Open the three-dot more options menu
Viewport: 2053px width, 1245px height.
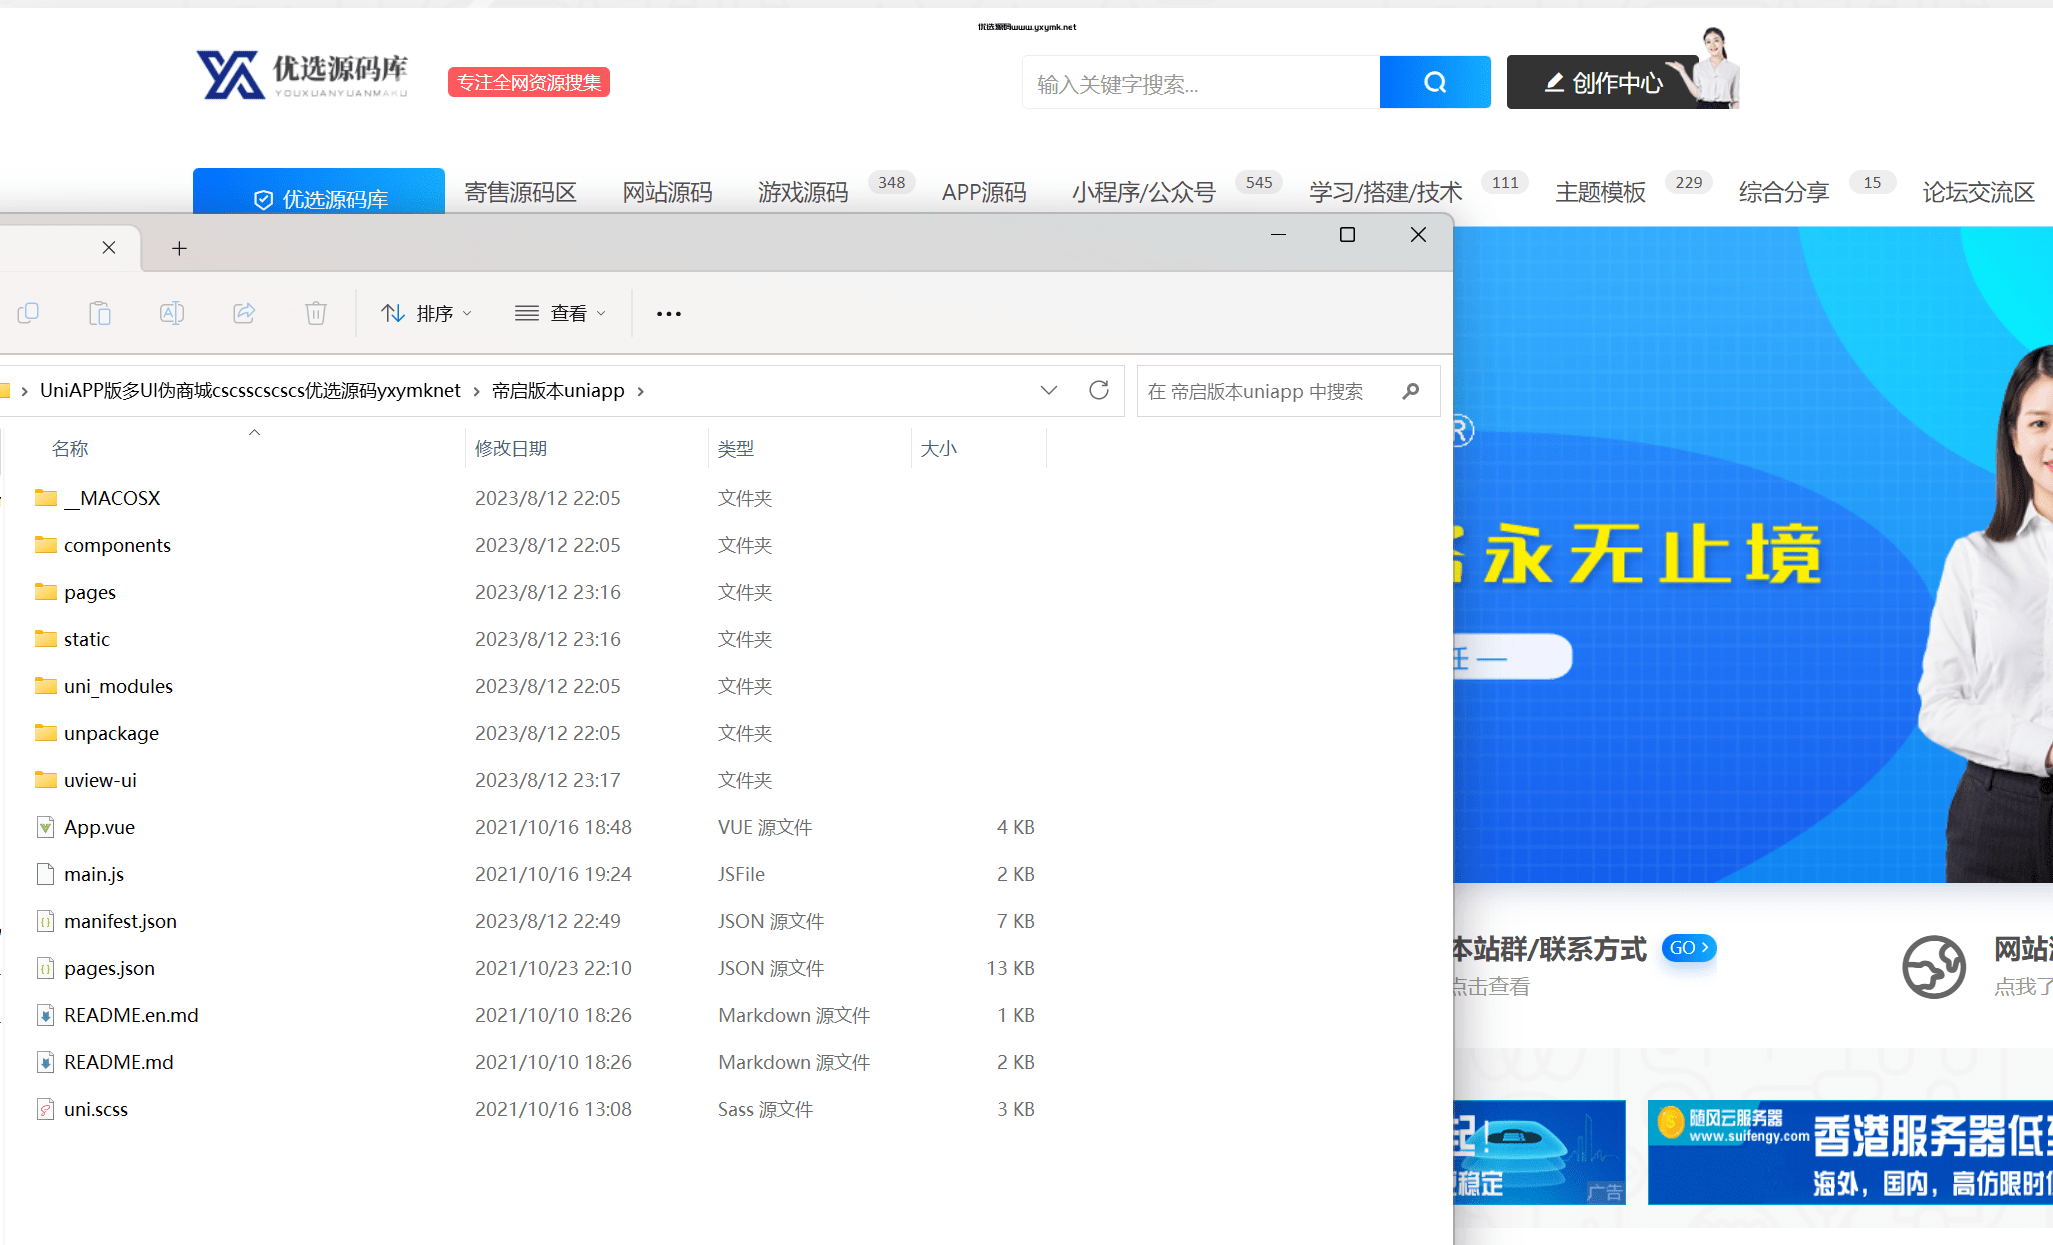point(669,314)
